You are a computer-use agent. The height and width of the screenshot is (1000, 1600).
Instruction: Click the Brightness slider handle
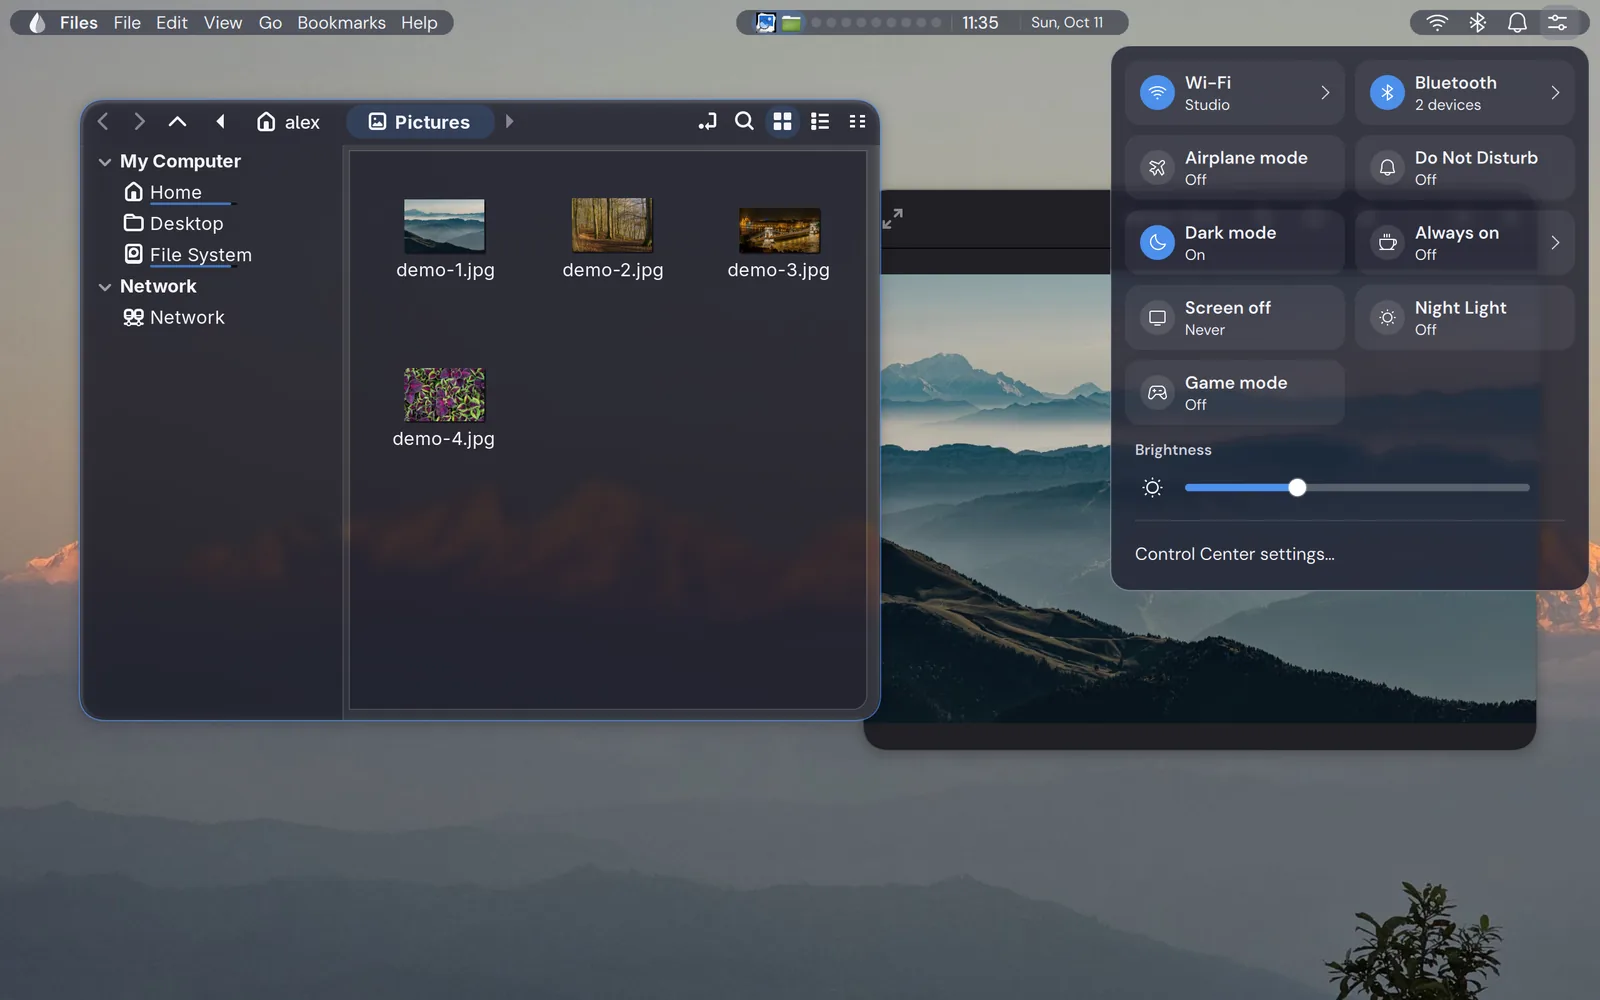click(1297, 488)
